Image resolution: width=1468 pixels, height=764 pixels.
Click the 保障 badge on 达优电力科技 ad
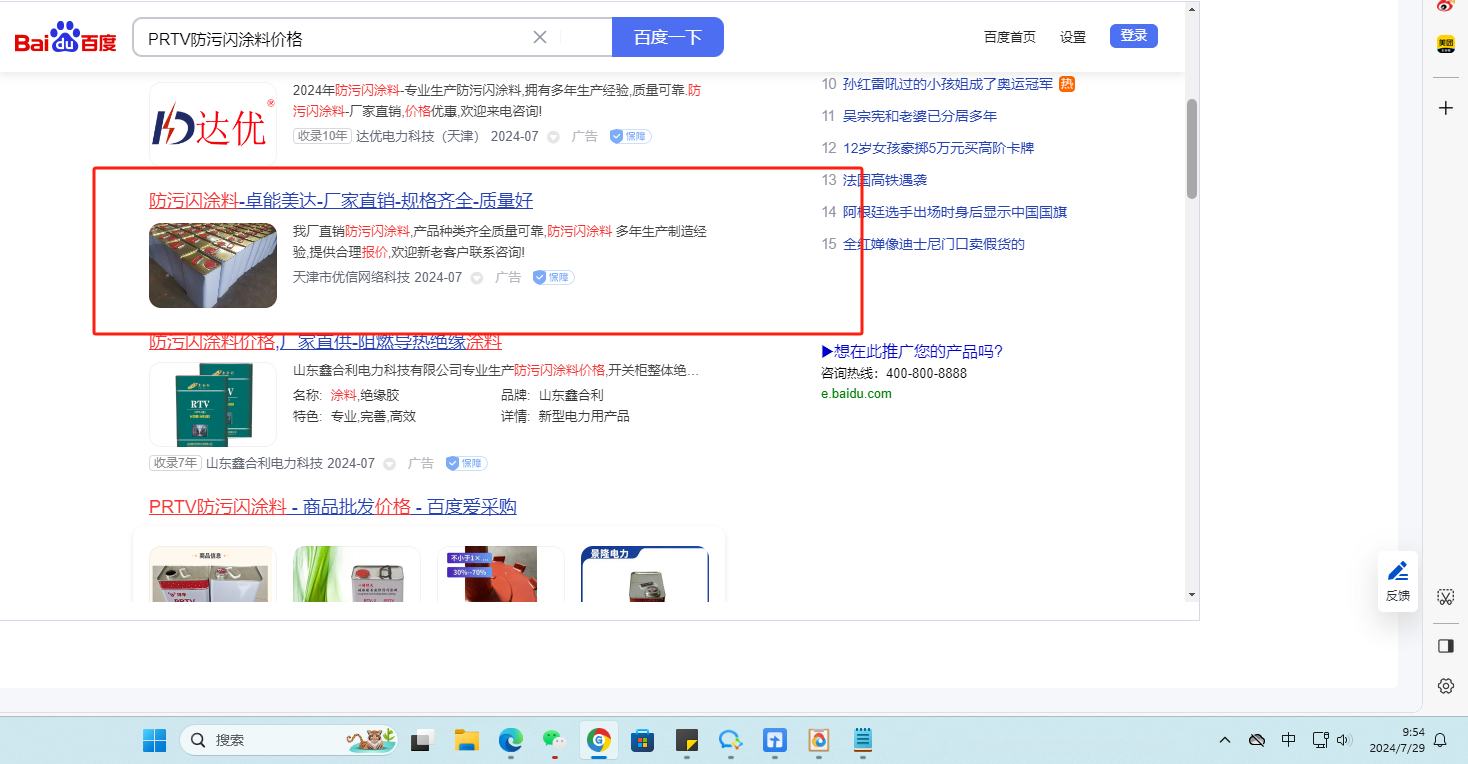click(x=630, y=136)
